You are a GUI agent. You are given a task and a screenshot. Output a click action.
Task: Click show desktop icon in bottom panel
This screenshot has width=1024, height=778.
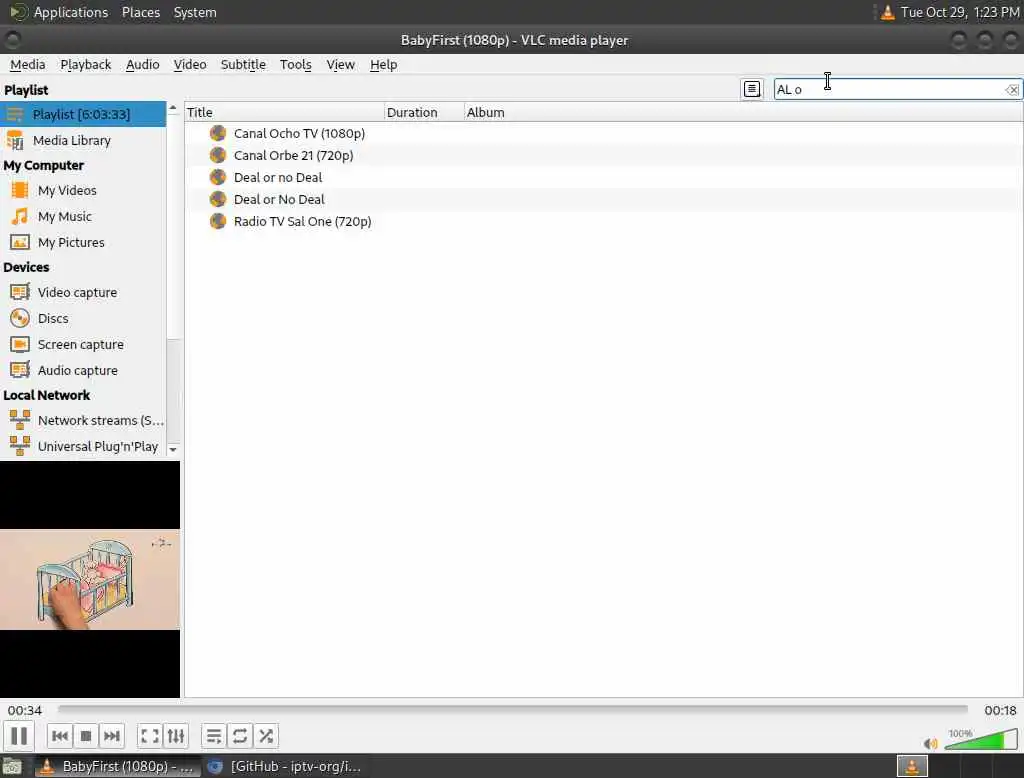tap(12, 766)
